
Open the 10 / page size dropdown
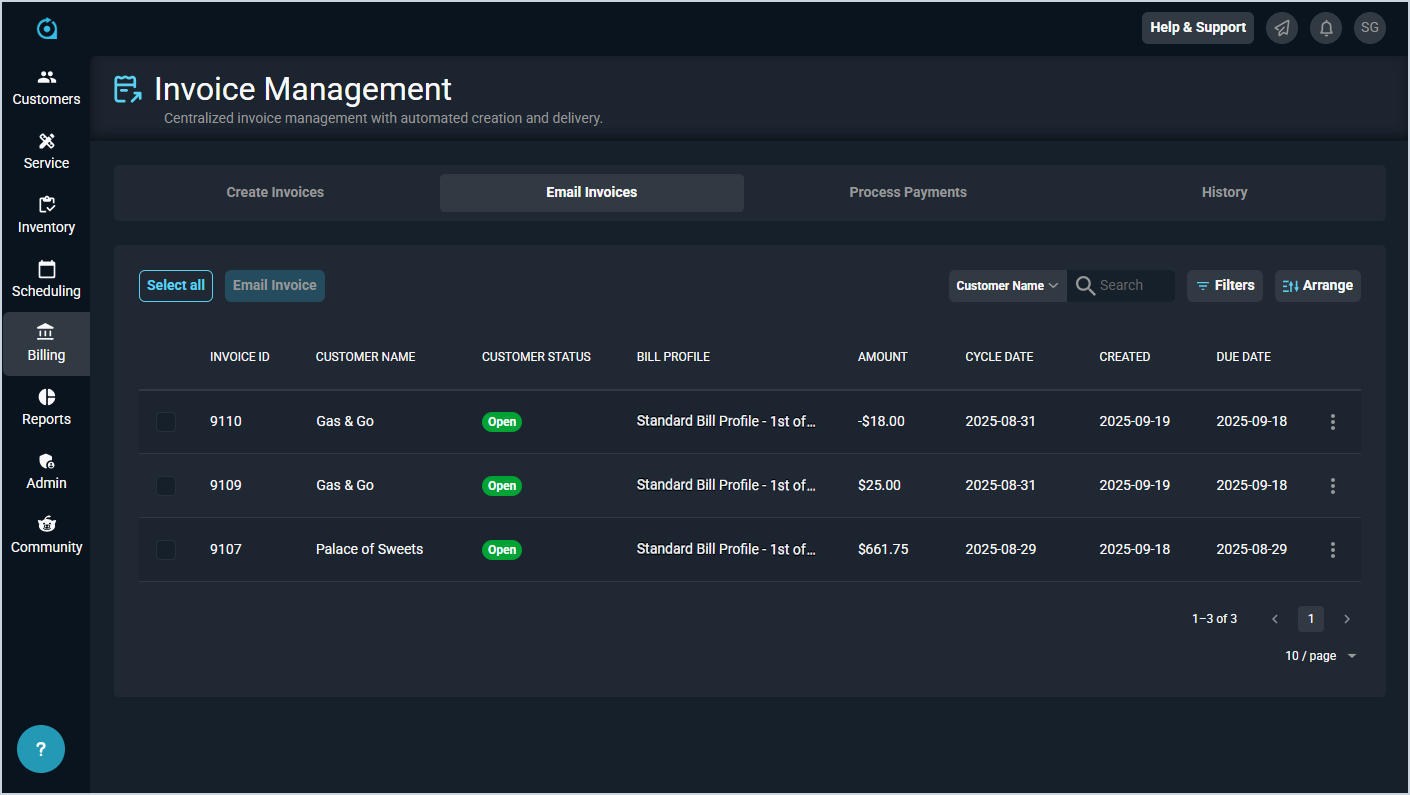pyautogui.click(x=1320, y=656)
